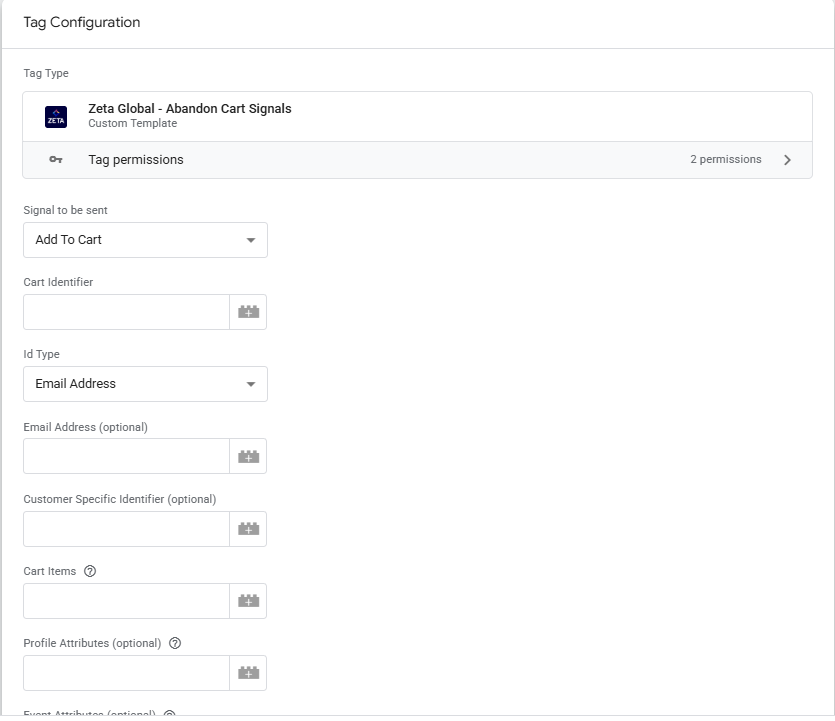Open variable picker for Email Address field
This screenshot has height=721, width=835.
[x=248, y=456]
